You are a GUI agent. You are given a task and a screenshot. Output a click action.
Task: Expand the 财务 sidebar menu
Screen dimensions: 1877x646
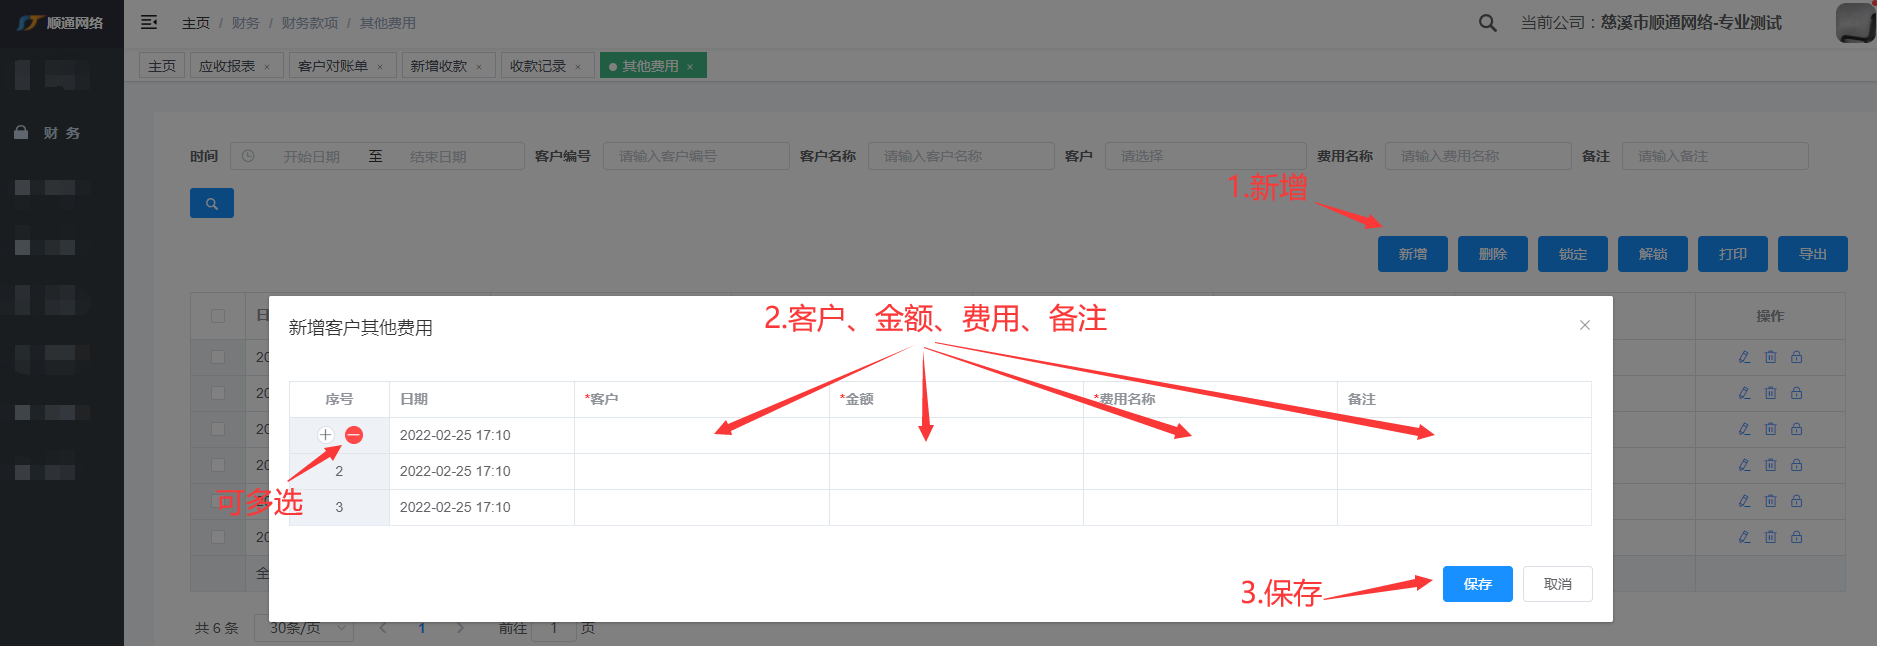pos(62,133)
